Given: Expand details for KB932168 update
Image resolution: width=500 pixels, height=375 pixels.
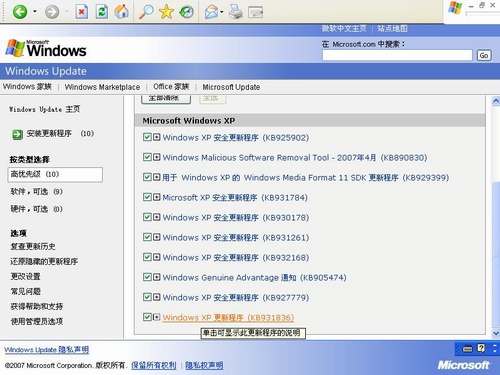Looking at the screenshot, I should coord(157,257).
